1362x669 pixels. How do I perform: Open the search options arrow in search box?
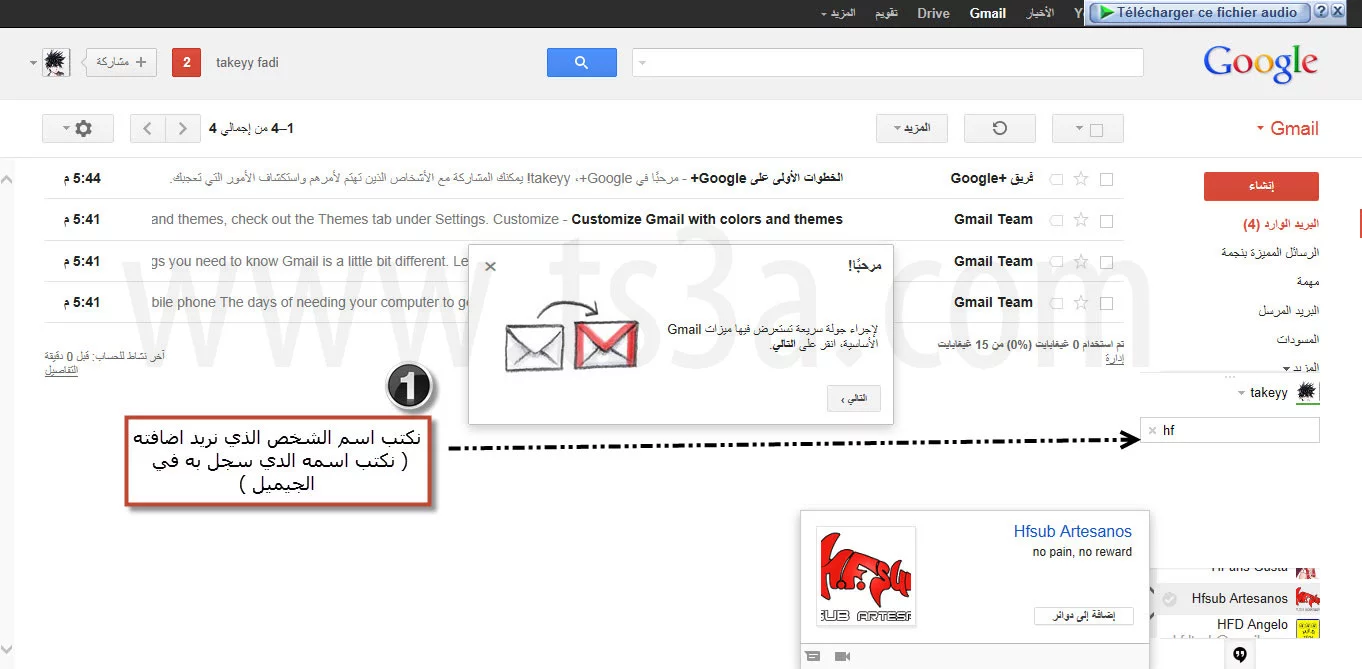[642, 63]
